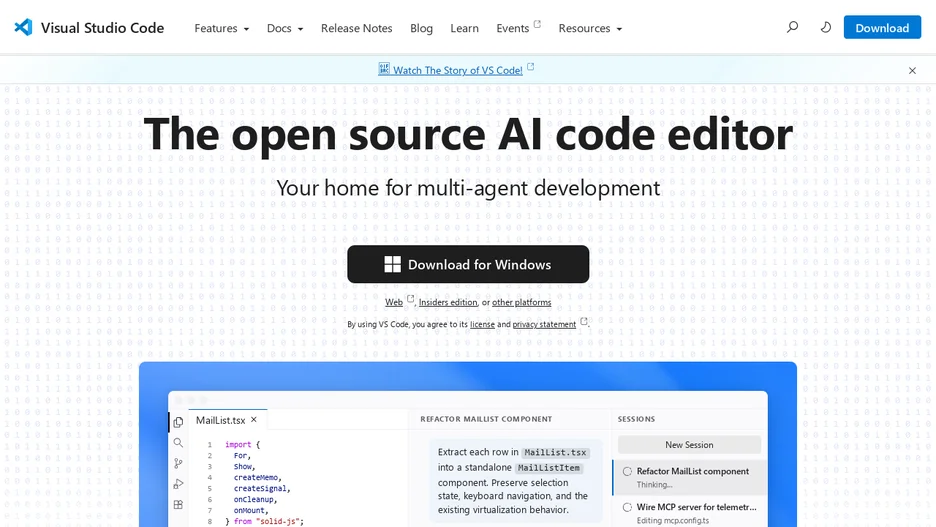The image size is (936, 527).
Task: Click the import keyword on line 1
Action: pyautogui.click(x=238, y=445)
